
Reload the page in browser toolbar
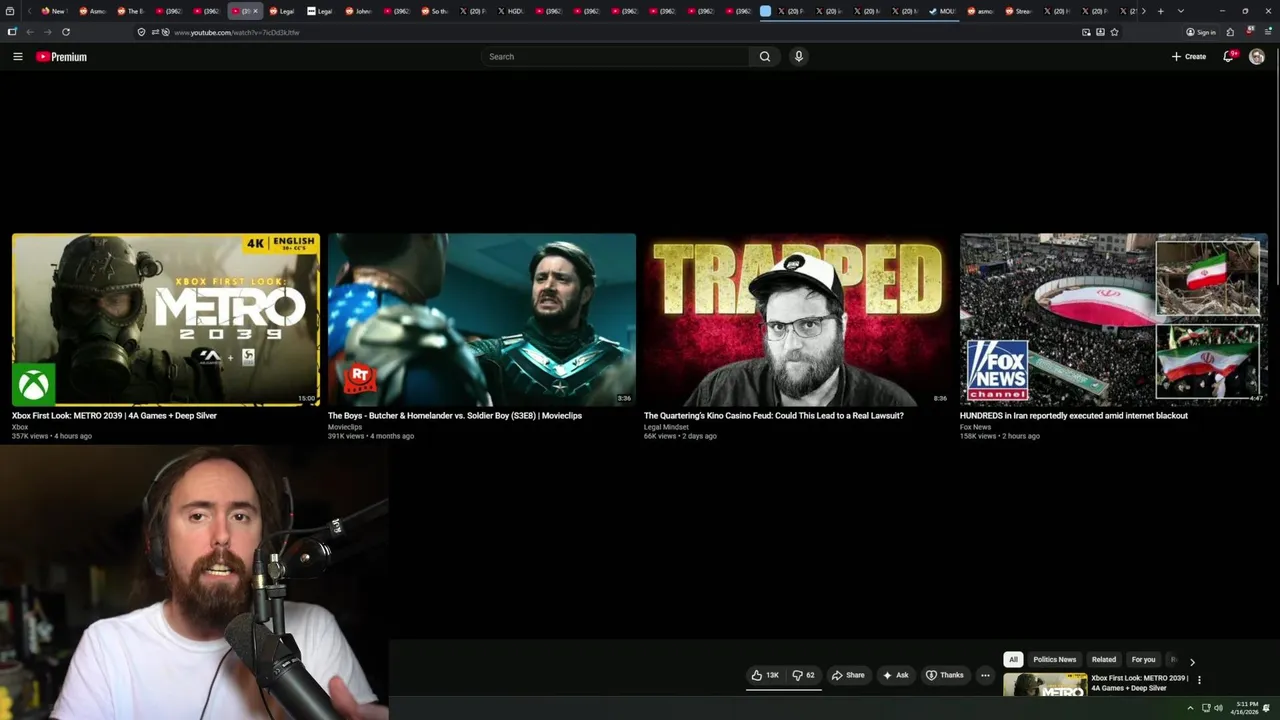66,32
